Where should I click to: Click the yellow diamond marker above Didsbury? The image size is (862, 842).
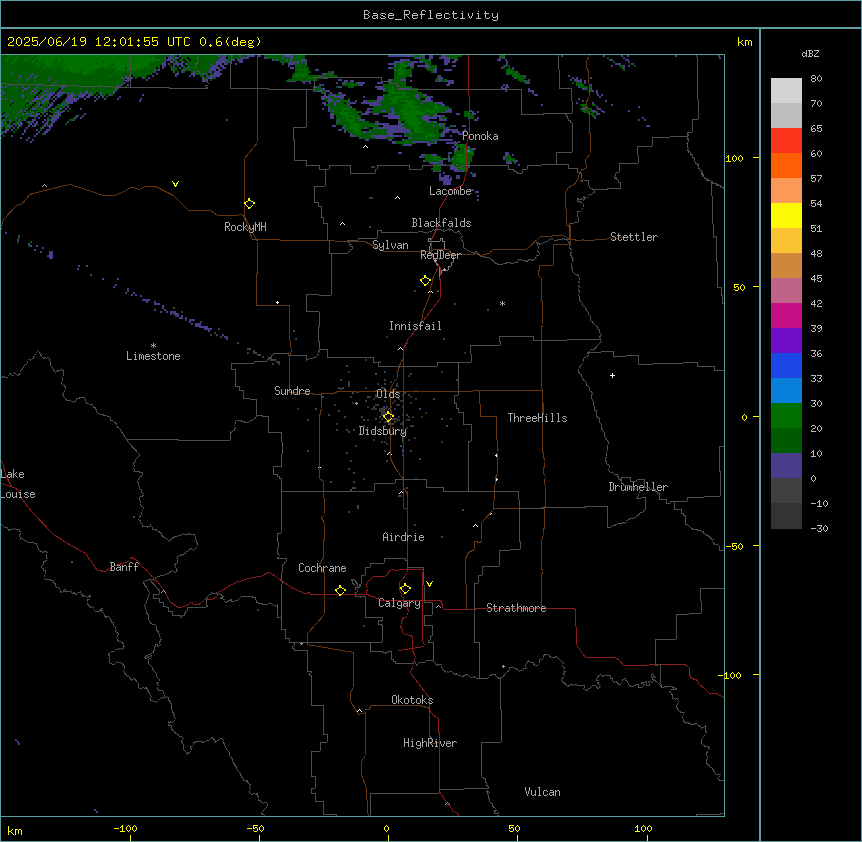click(388, 417)
